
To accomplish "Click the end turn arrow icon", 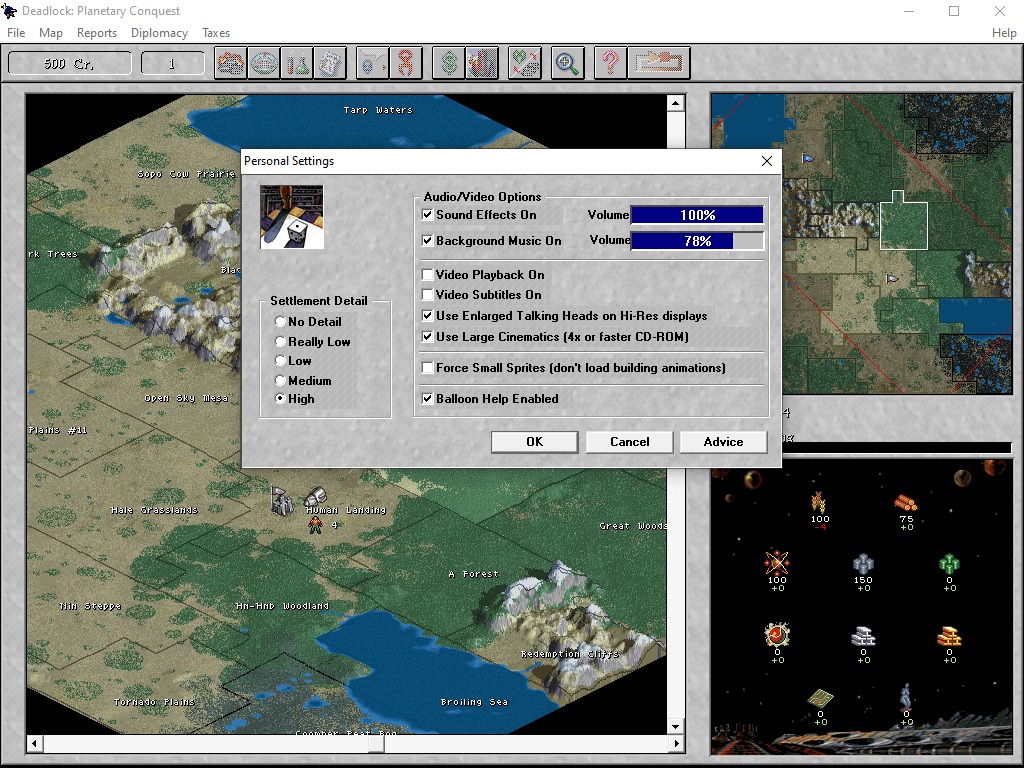I will (659, 63).
